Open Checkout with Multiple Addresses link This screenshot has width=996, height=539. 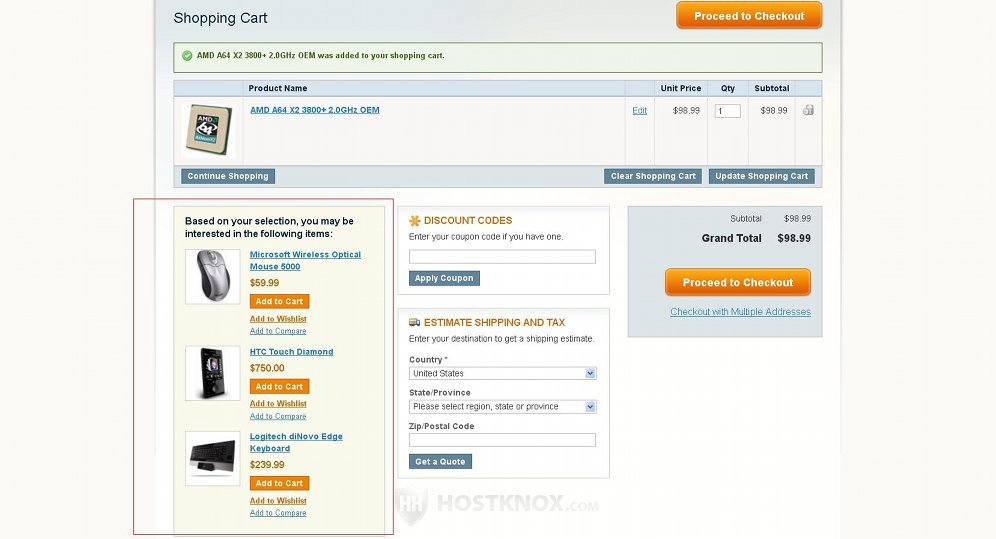pyautogui.click(x=740, y=312)
